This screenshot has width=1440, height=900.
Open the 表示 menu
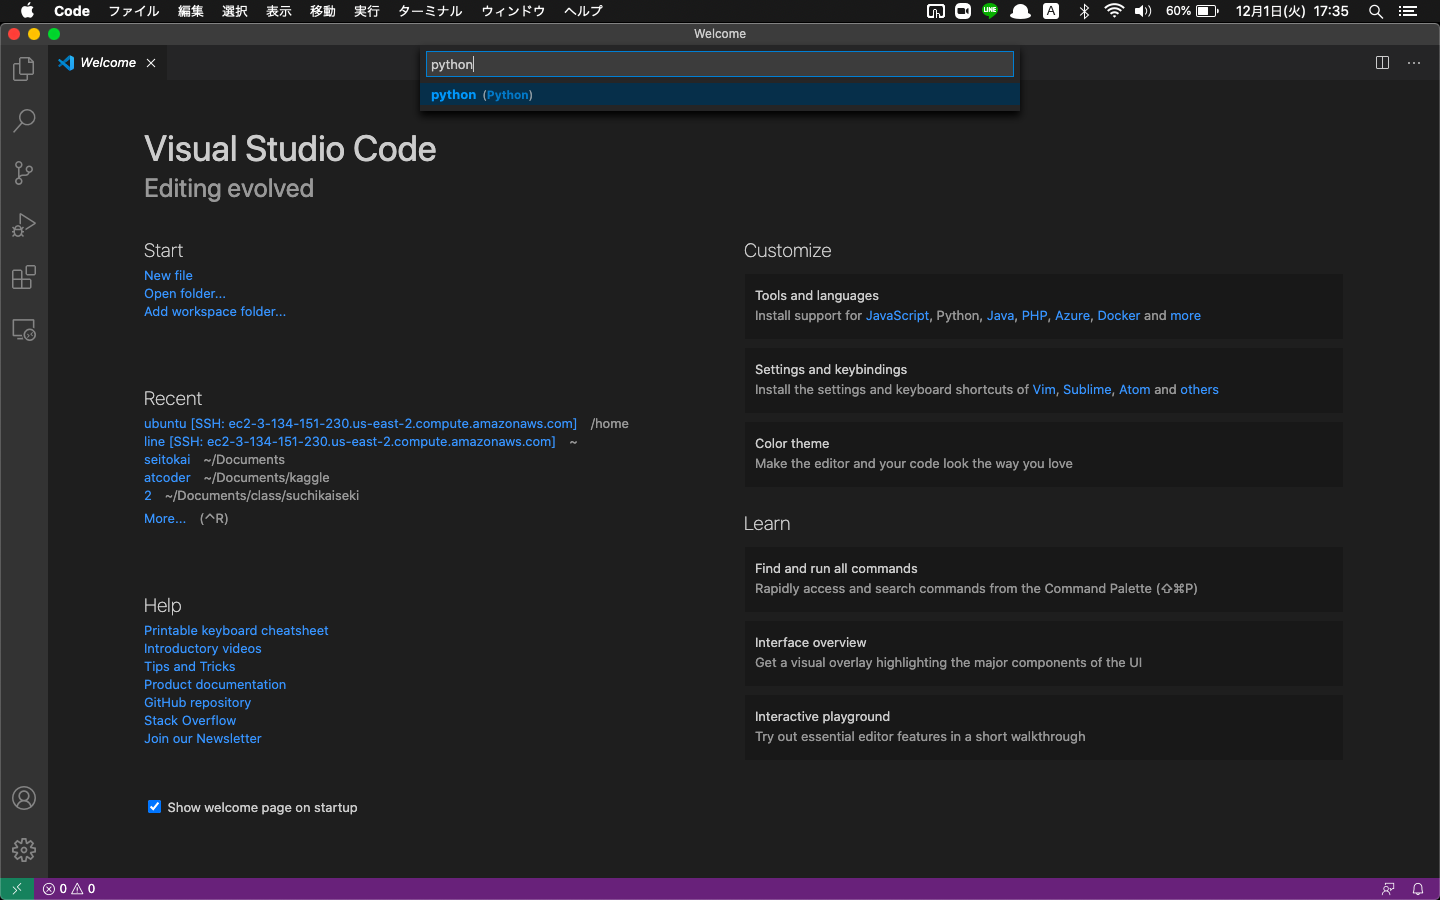279,11
